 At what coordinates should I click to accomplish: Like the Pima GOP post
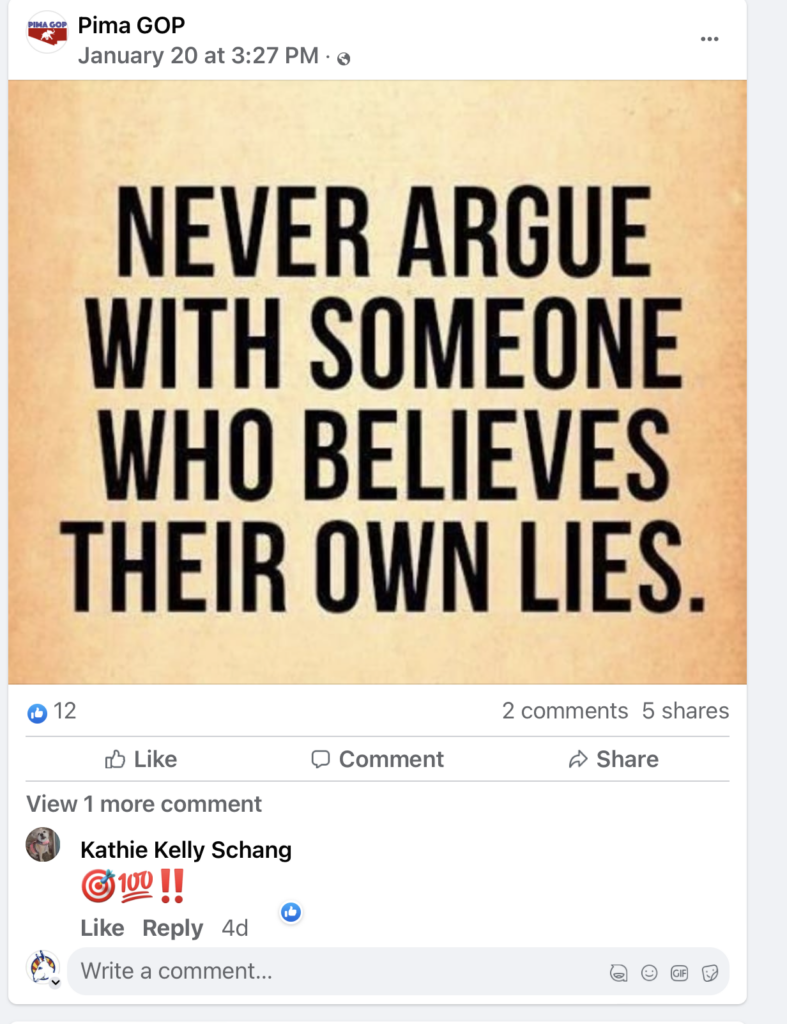[141, 759]
